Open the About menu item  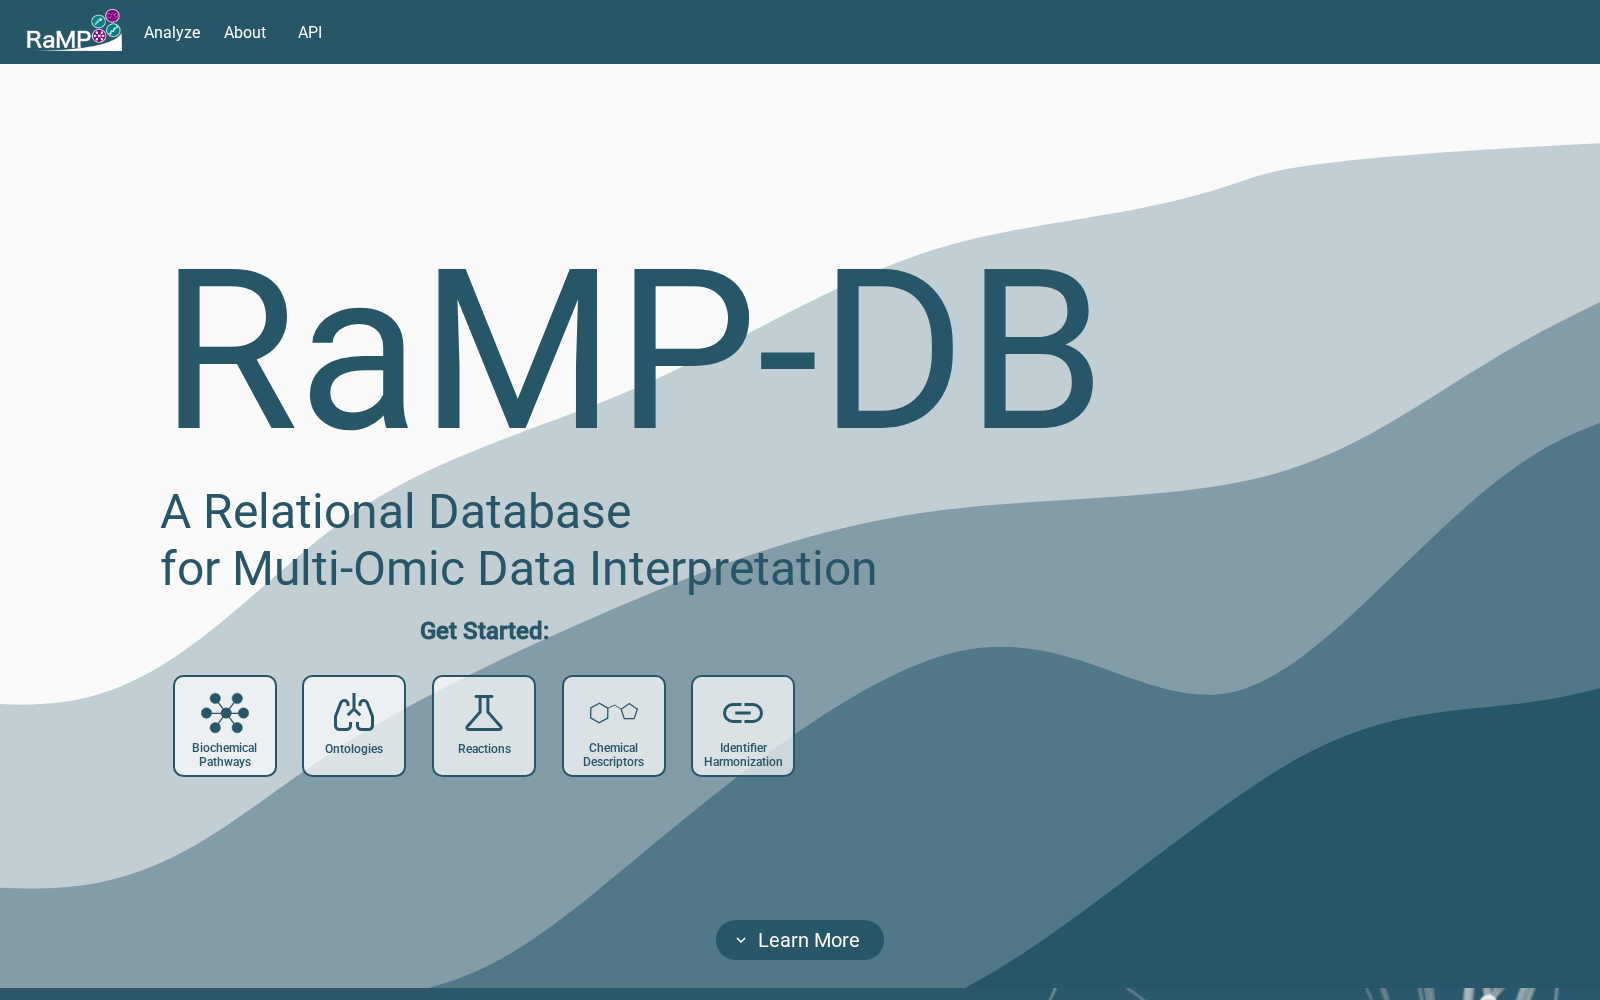point(245,32)
